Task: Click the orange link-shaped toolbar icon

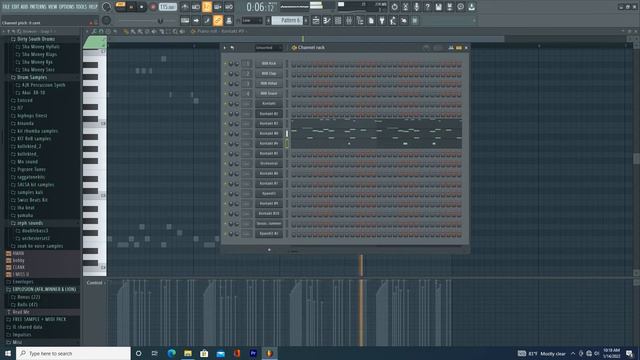Action: pyautogui.click(x=218, y=20)
